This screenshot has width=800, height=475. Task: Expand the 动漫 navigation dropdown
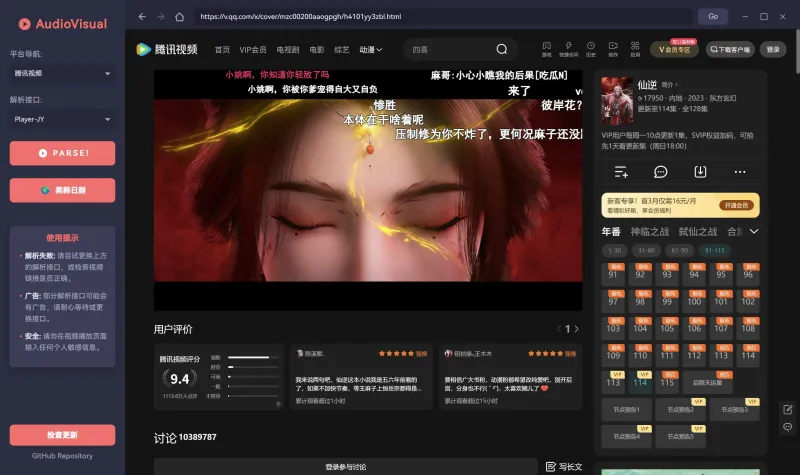pyautogui.click(x=371, y=49)
